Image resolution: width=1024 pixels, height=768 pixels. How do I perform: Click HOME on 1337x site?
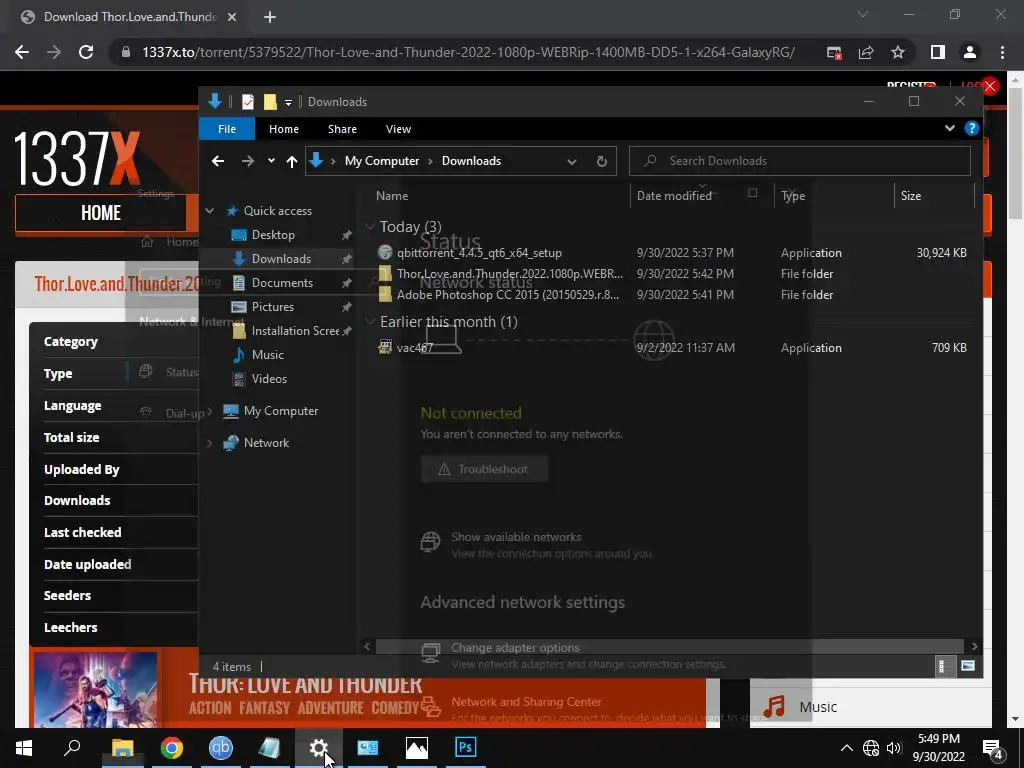101,213
